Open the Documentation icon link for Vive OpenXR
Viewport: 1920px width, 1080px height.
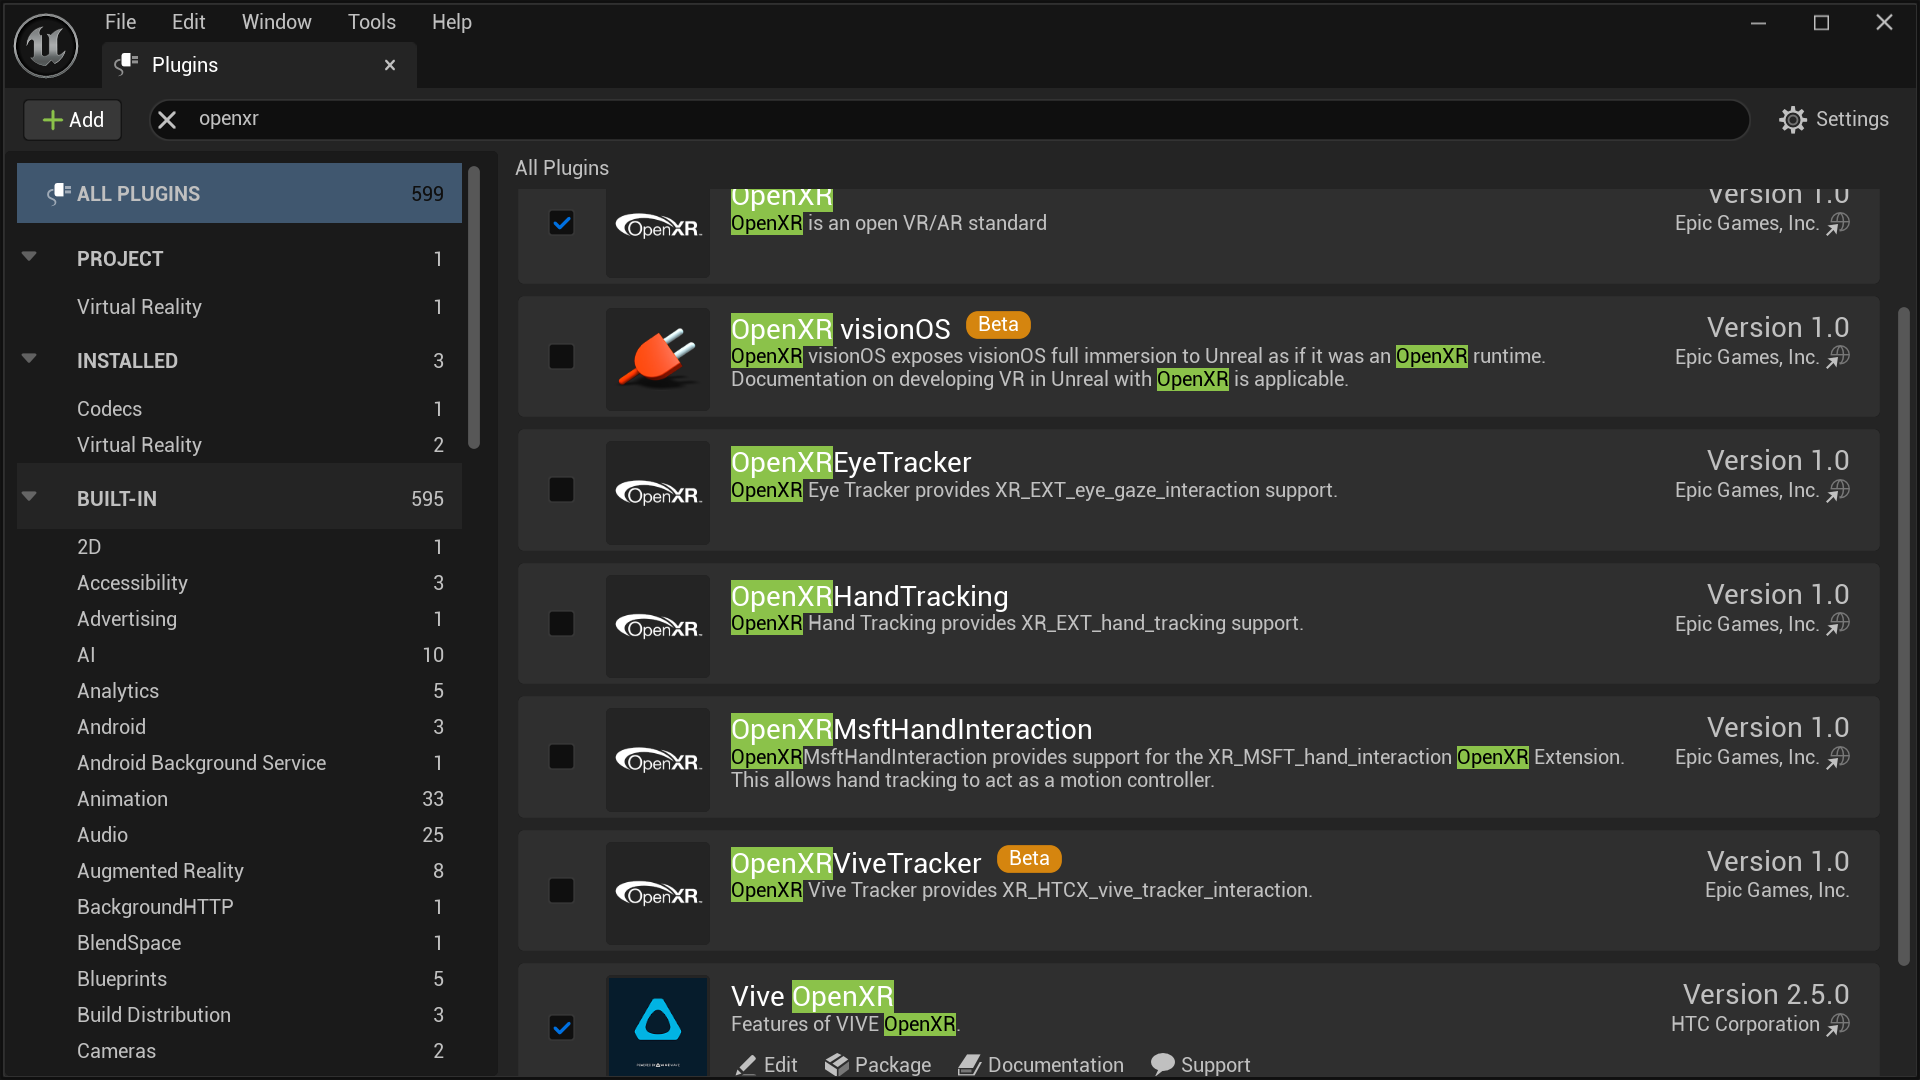pyautogui.click(x=969, y=1065)
